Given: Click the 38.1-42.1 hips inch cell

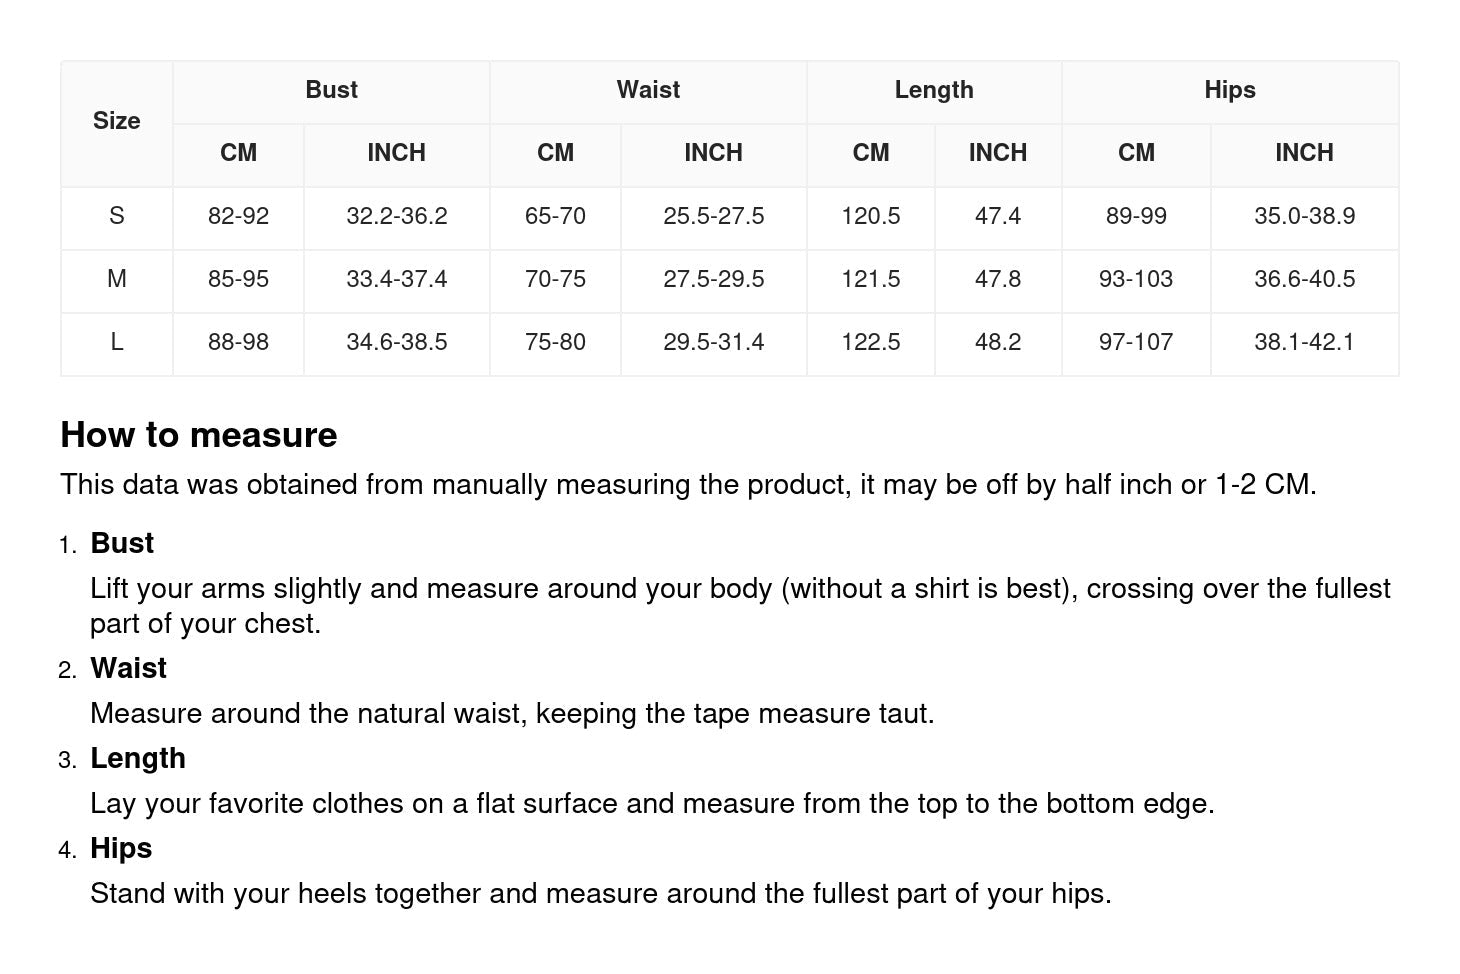Looking at the screenshot, I should [1304, 342].
